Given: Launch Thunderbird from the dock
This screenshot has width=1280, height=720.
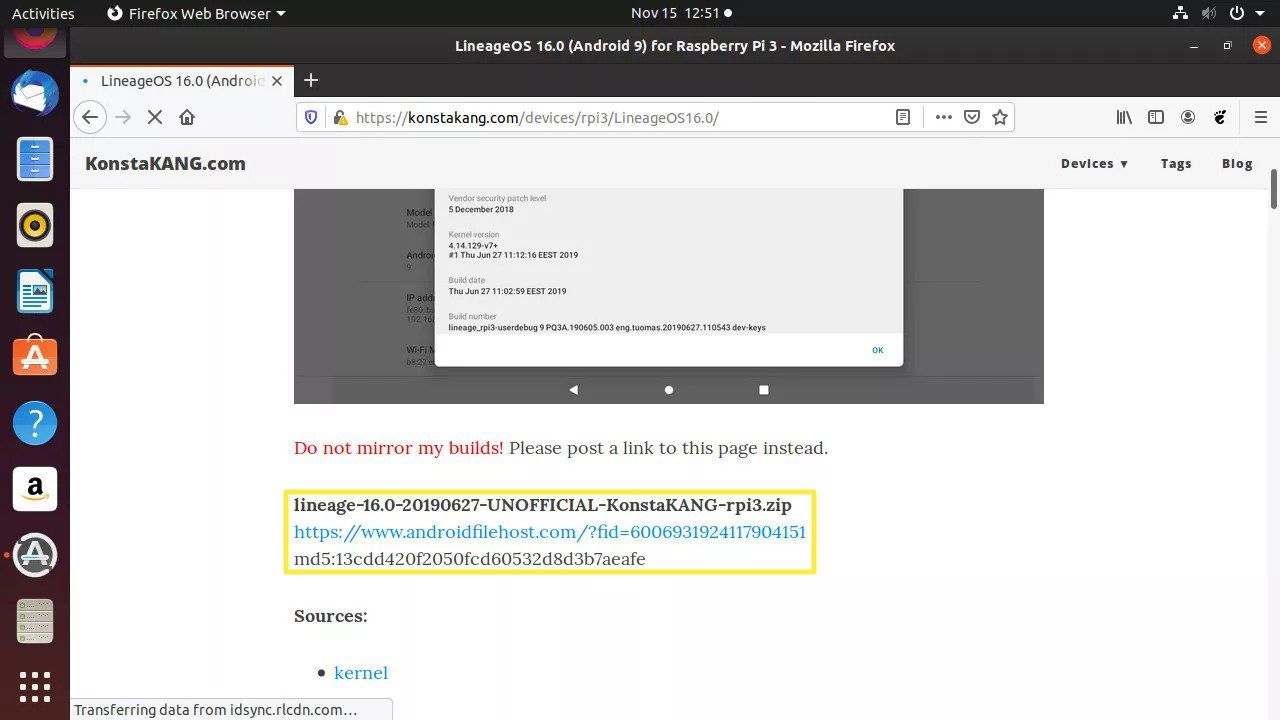Looking at the screenshot, I should [35, 95].
